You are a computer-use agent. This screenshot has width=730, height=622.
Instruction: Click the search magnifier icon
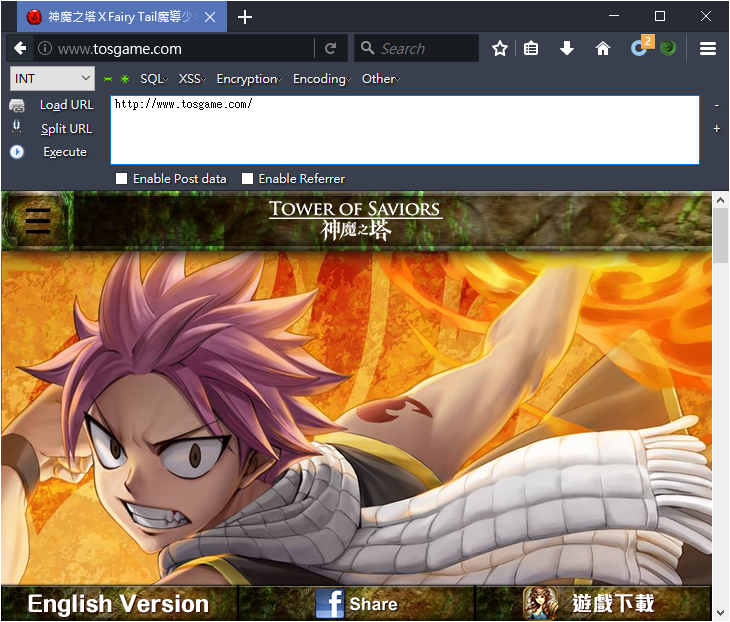367,47
